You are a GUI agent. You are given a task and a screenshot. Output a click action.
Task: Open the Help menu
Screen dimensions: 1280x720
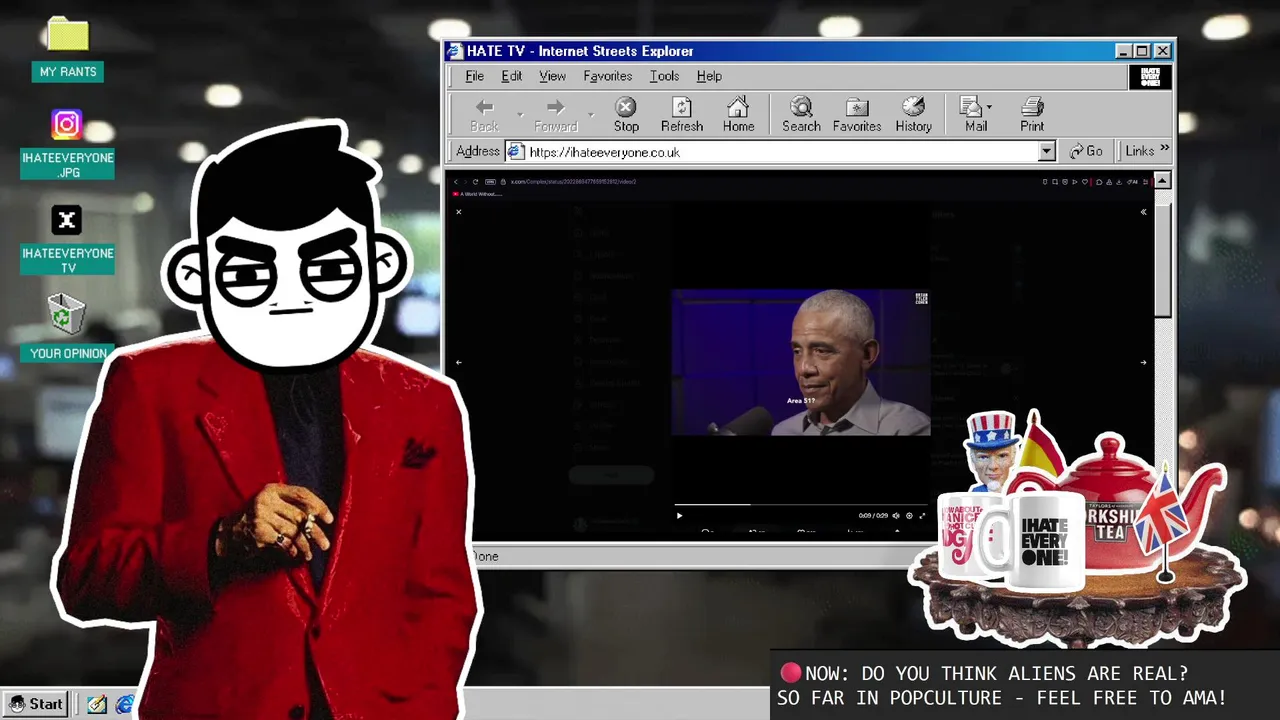point(709,76)
